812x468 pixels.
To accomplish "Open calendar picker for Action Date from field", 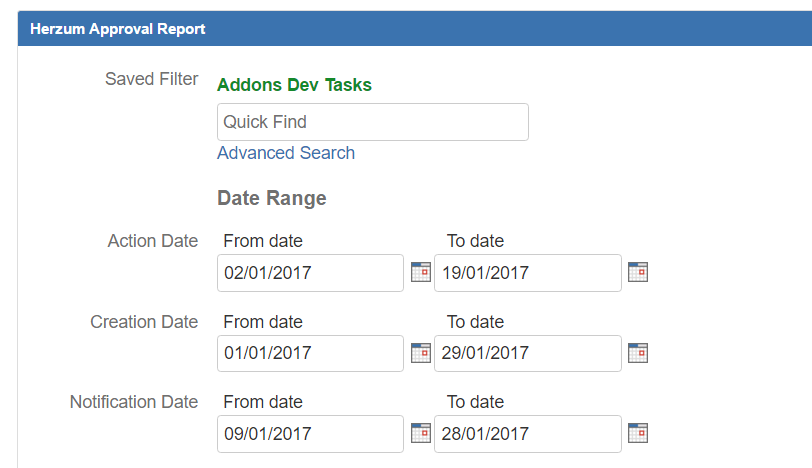I will (421, 272).
